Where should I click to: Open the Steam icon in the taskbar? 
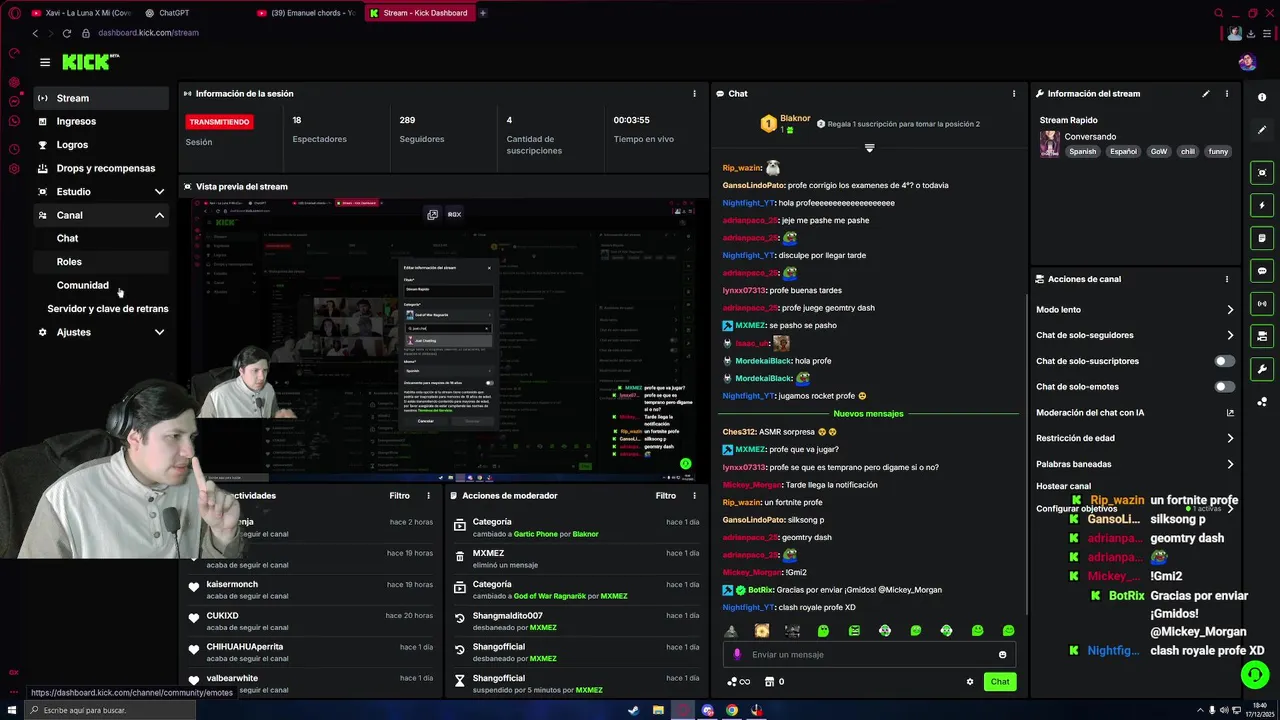633,711
